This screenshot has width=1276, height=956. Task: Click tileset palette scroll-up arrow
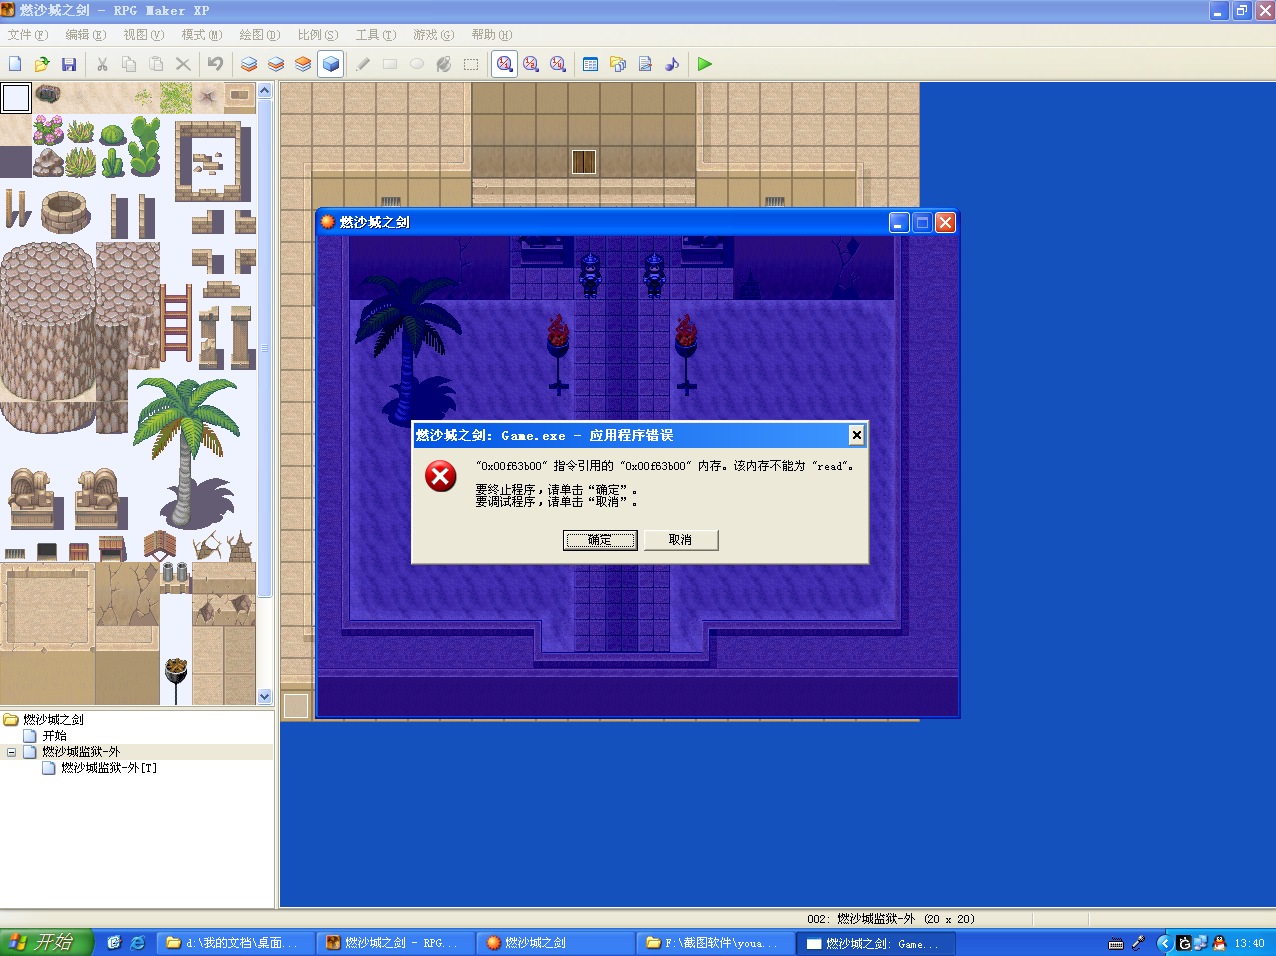point(265,90)
